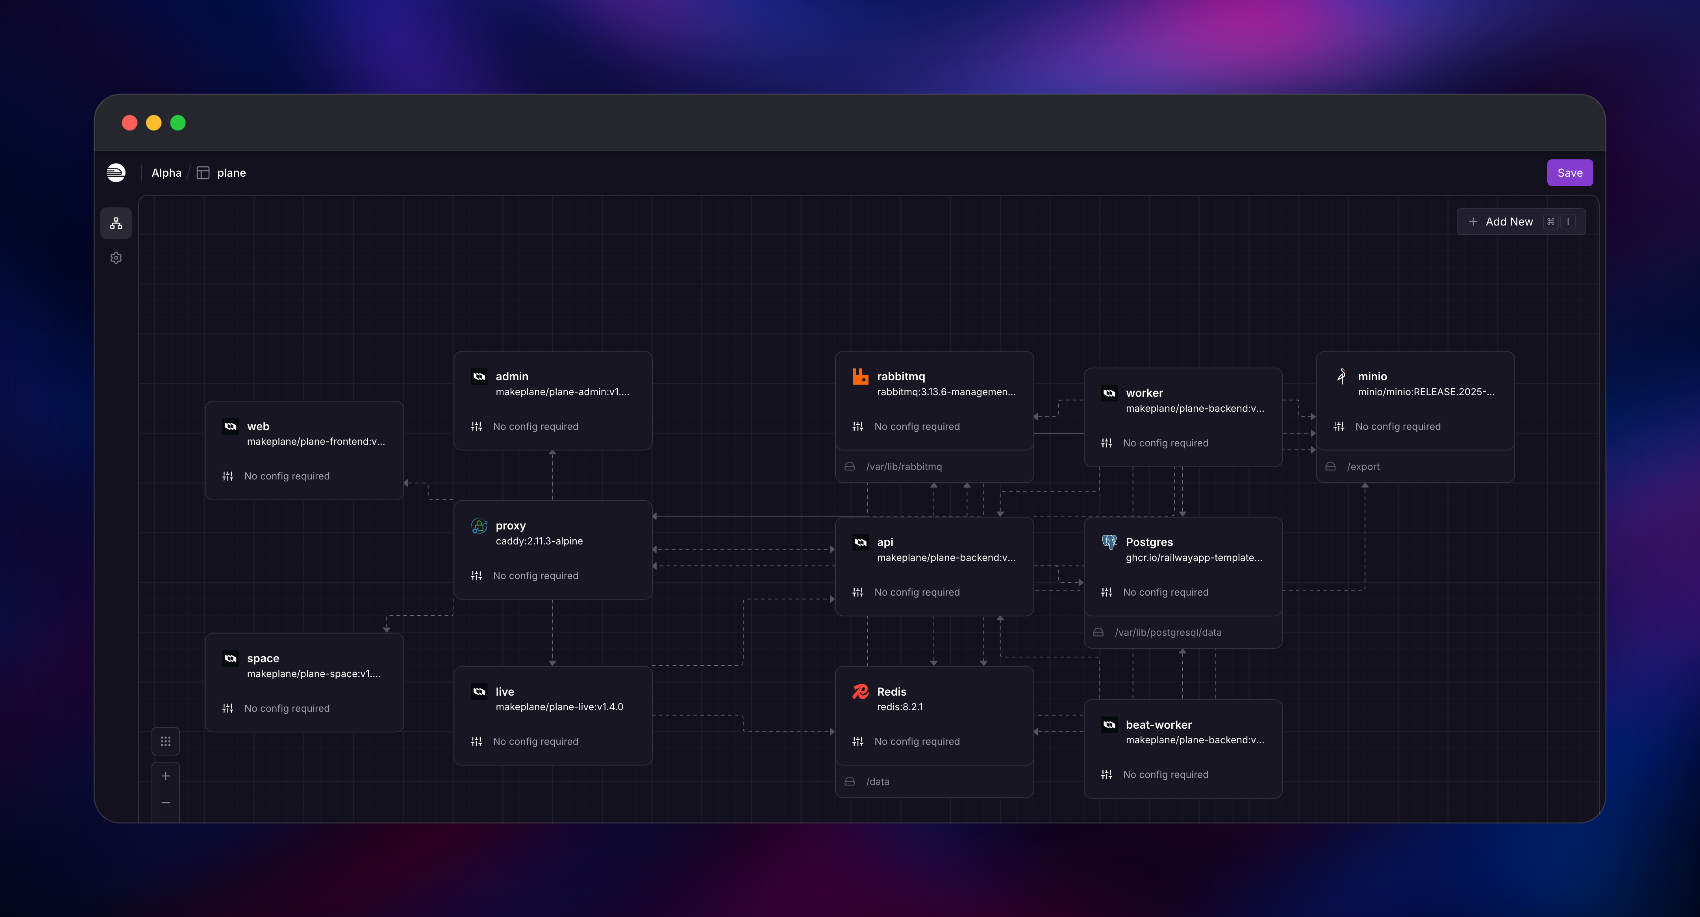This screenshot has width=1700, height=917.
Task: Click the proxy Caddy icon
Action: 479,526
